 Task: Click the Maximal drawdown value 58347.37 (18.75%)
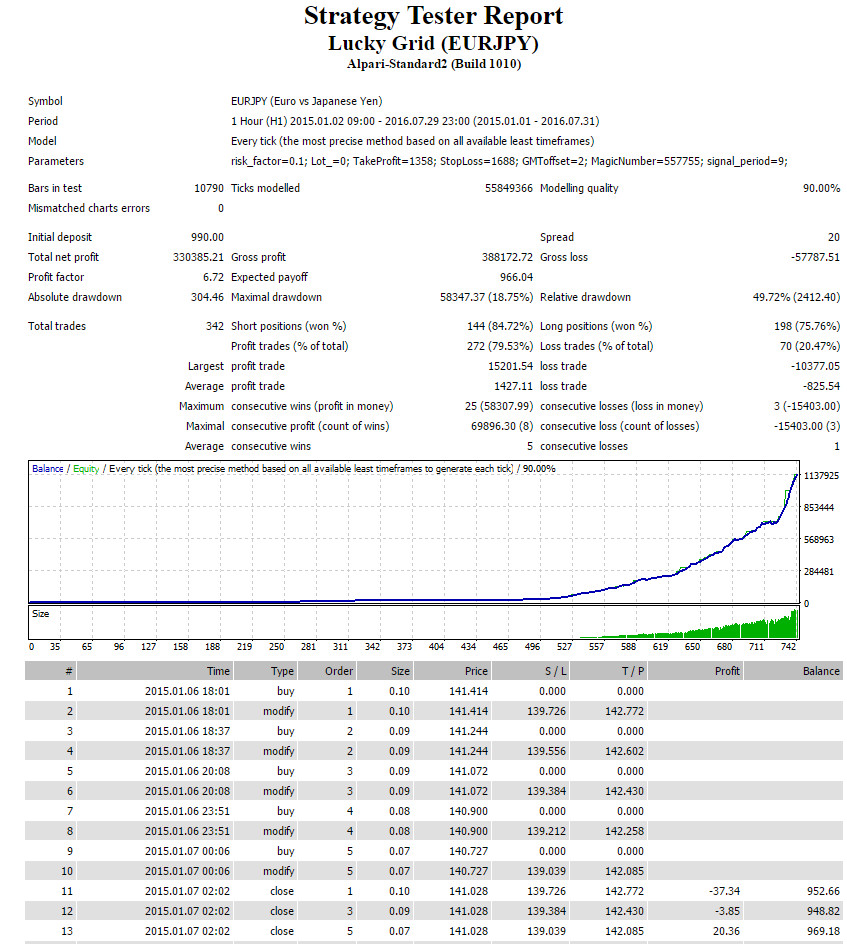point(486,297)
